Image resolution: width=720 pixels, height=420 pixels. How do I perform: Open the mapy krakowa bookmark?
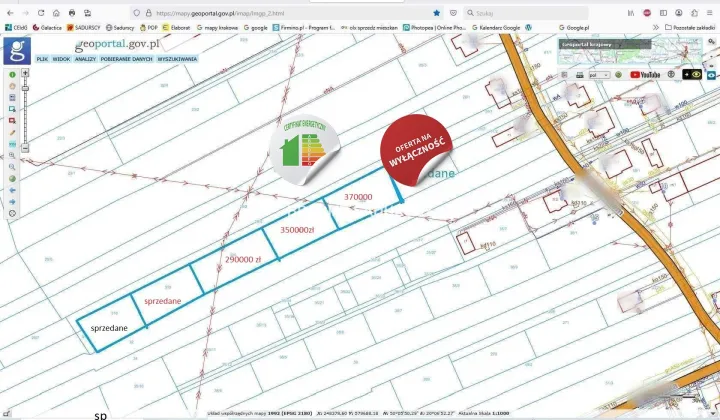point(217,28)
